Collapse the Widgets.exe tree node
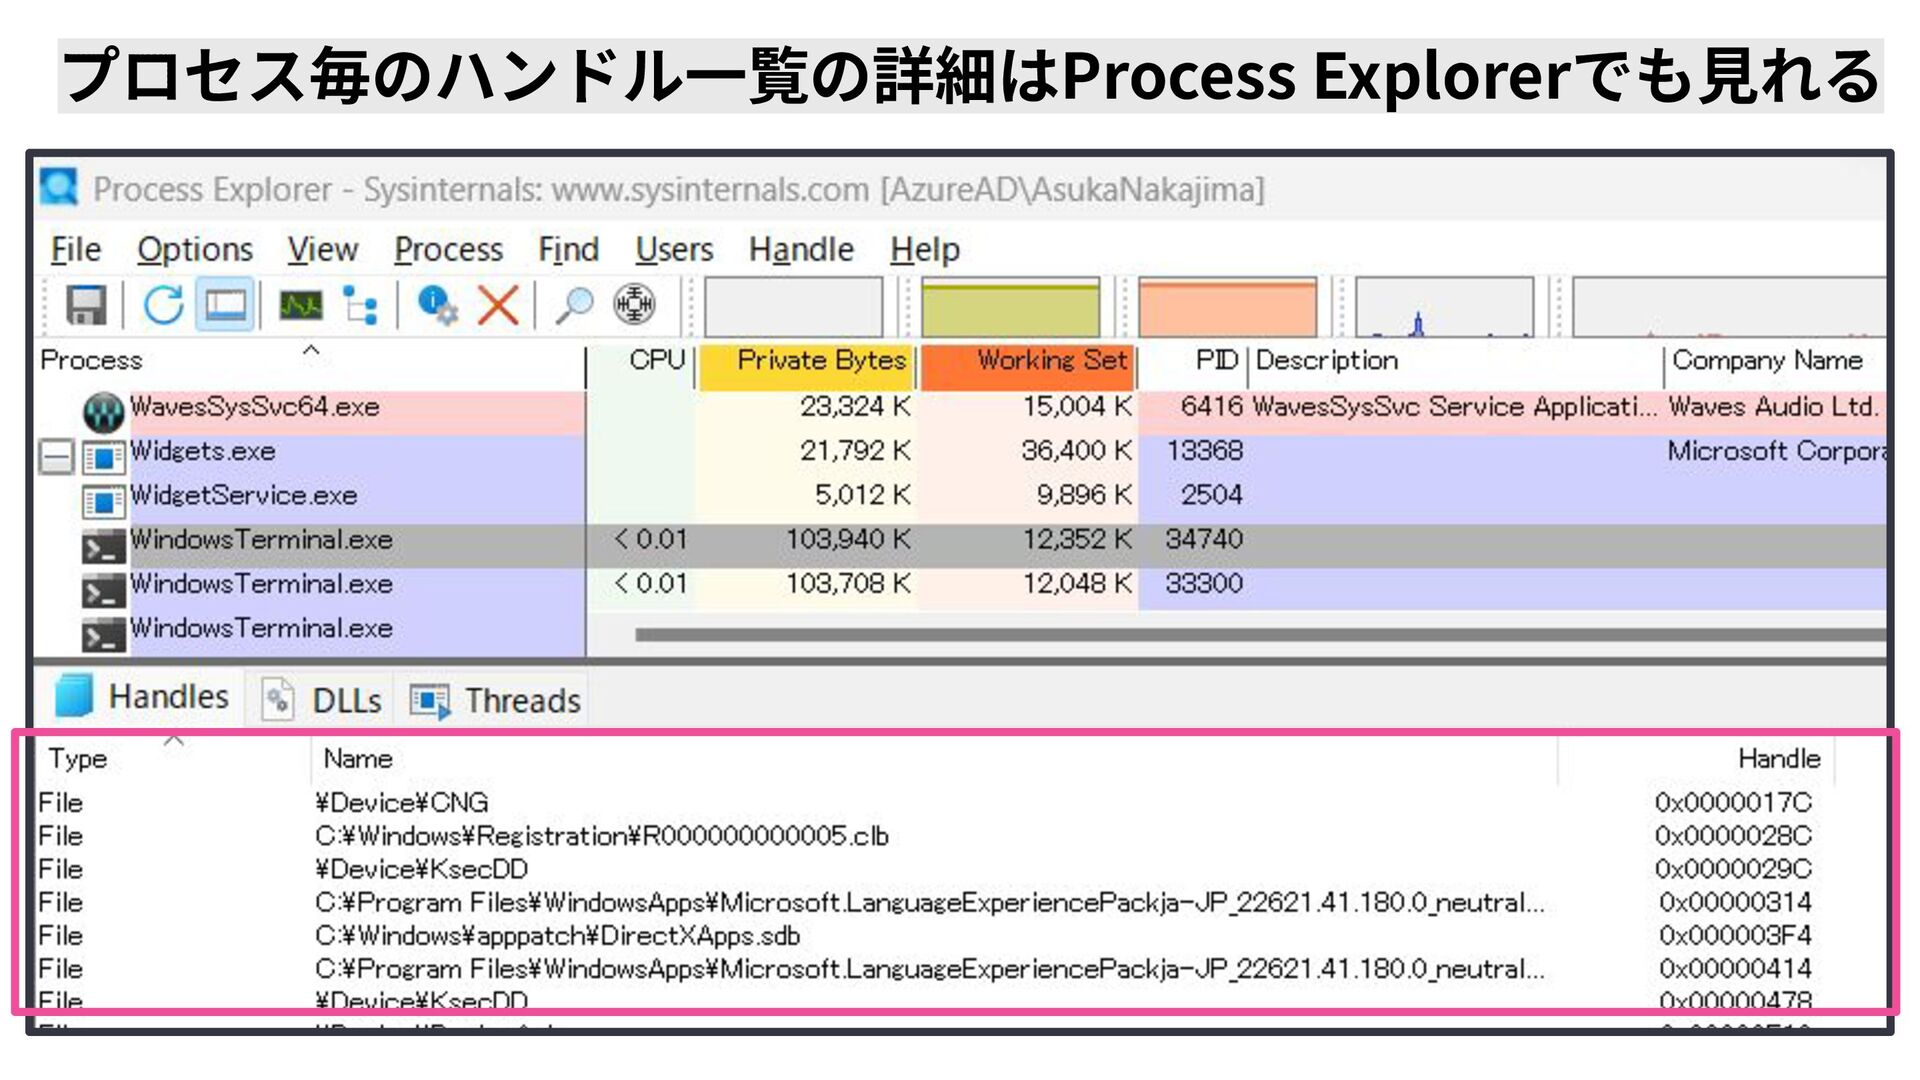The height and width of the screenshot is (1080, 1920). tap(57, 457)
